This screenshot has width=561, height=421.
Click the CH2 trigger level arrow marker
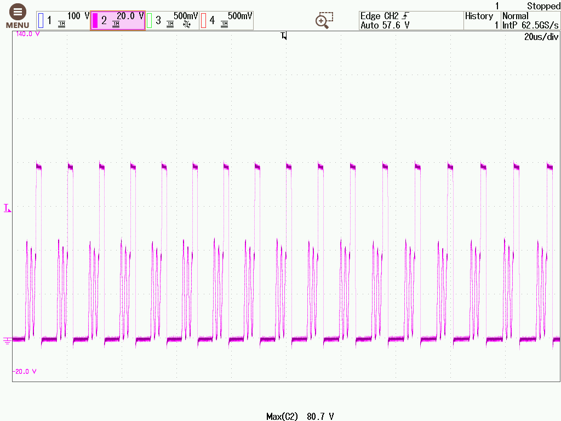(7, 208)
